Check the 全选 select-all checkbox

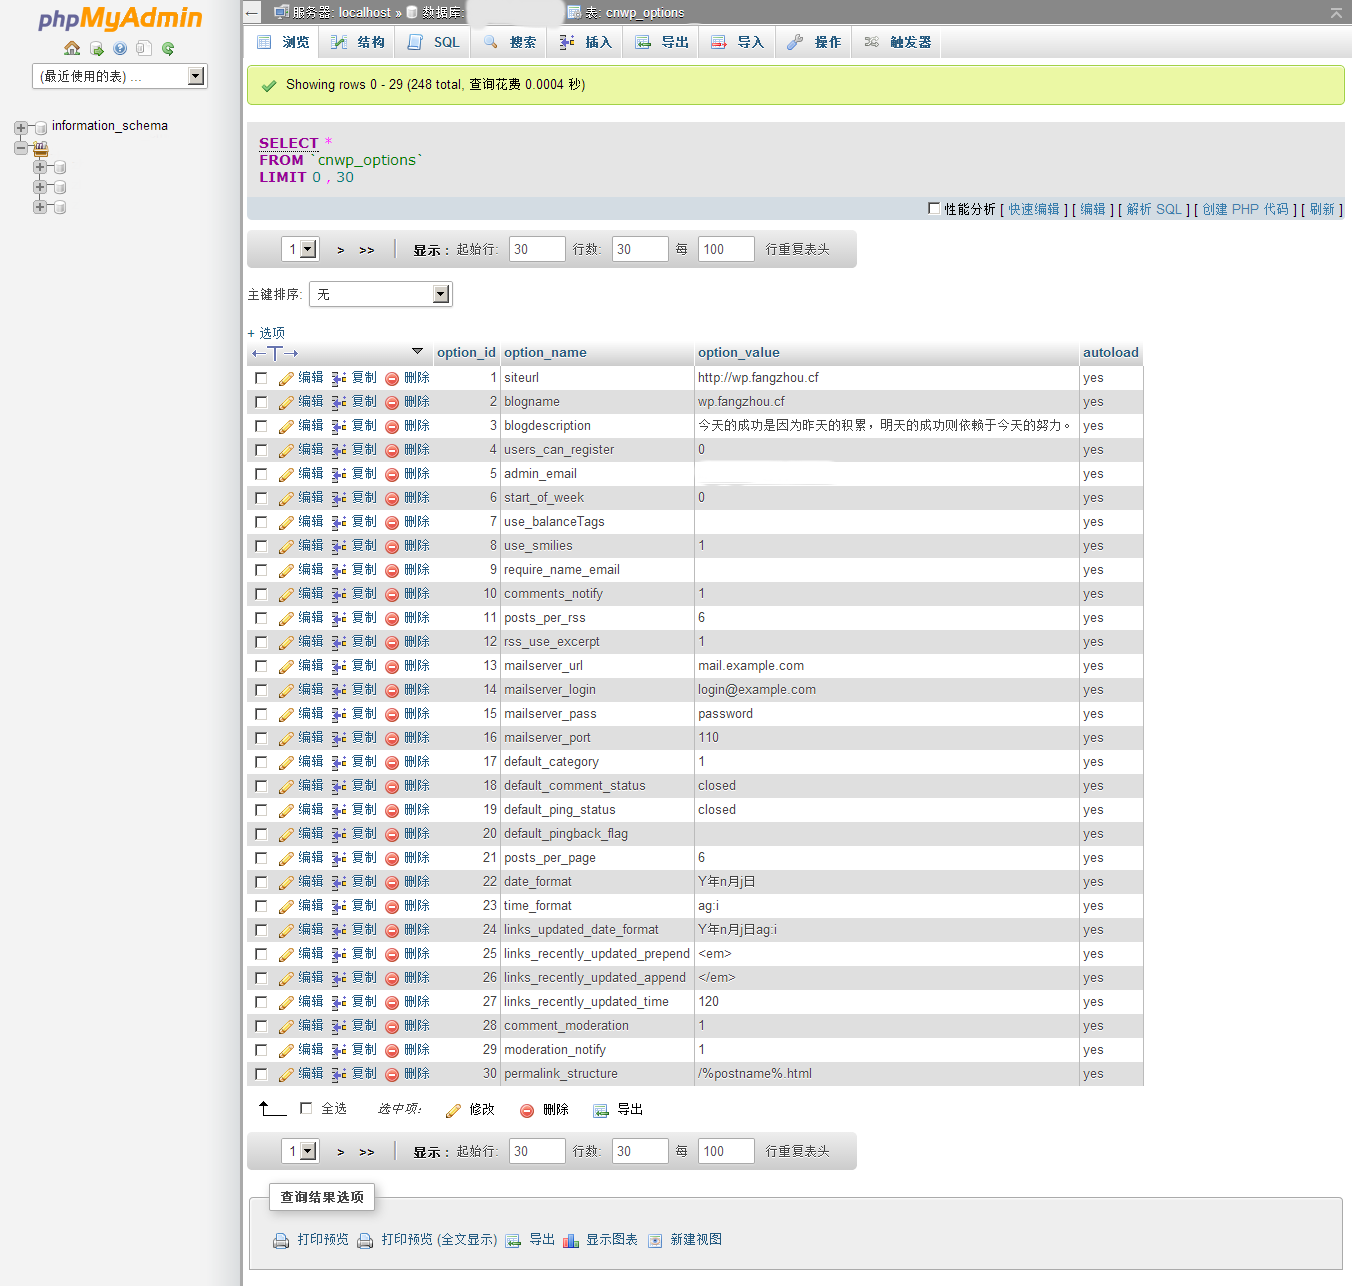(306, 1108)
